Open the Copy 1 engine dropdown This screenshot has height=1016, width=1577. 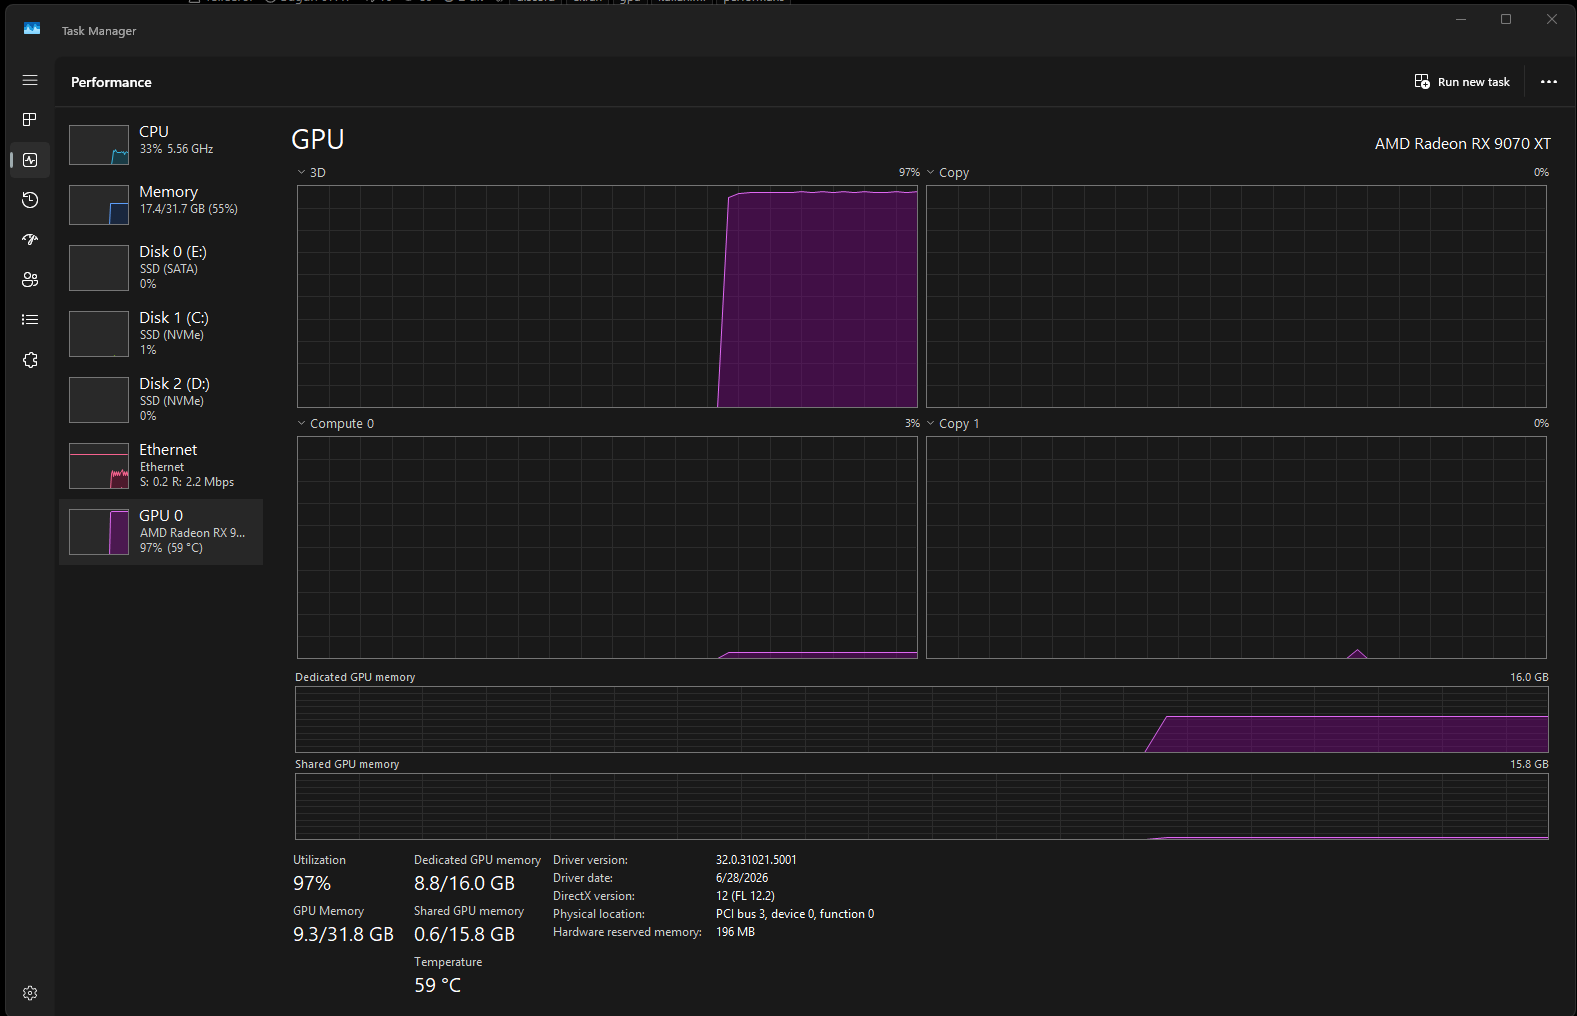pyautogui.click(x=953, y=424)
